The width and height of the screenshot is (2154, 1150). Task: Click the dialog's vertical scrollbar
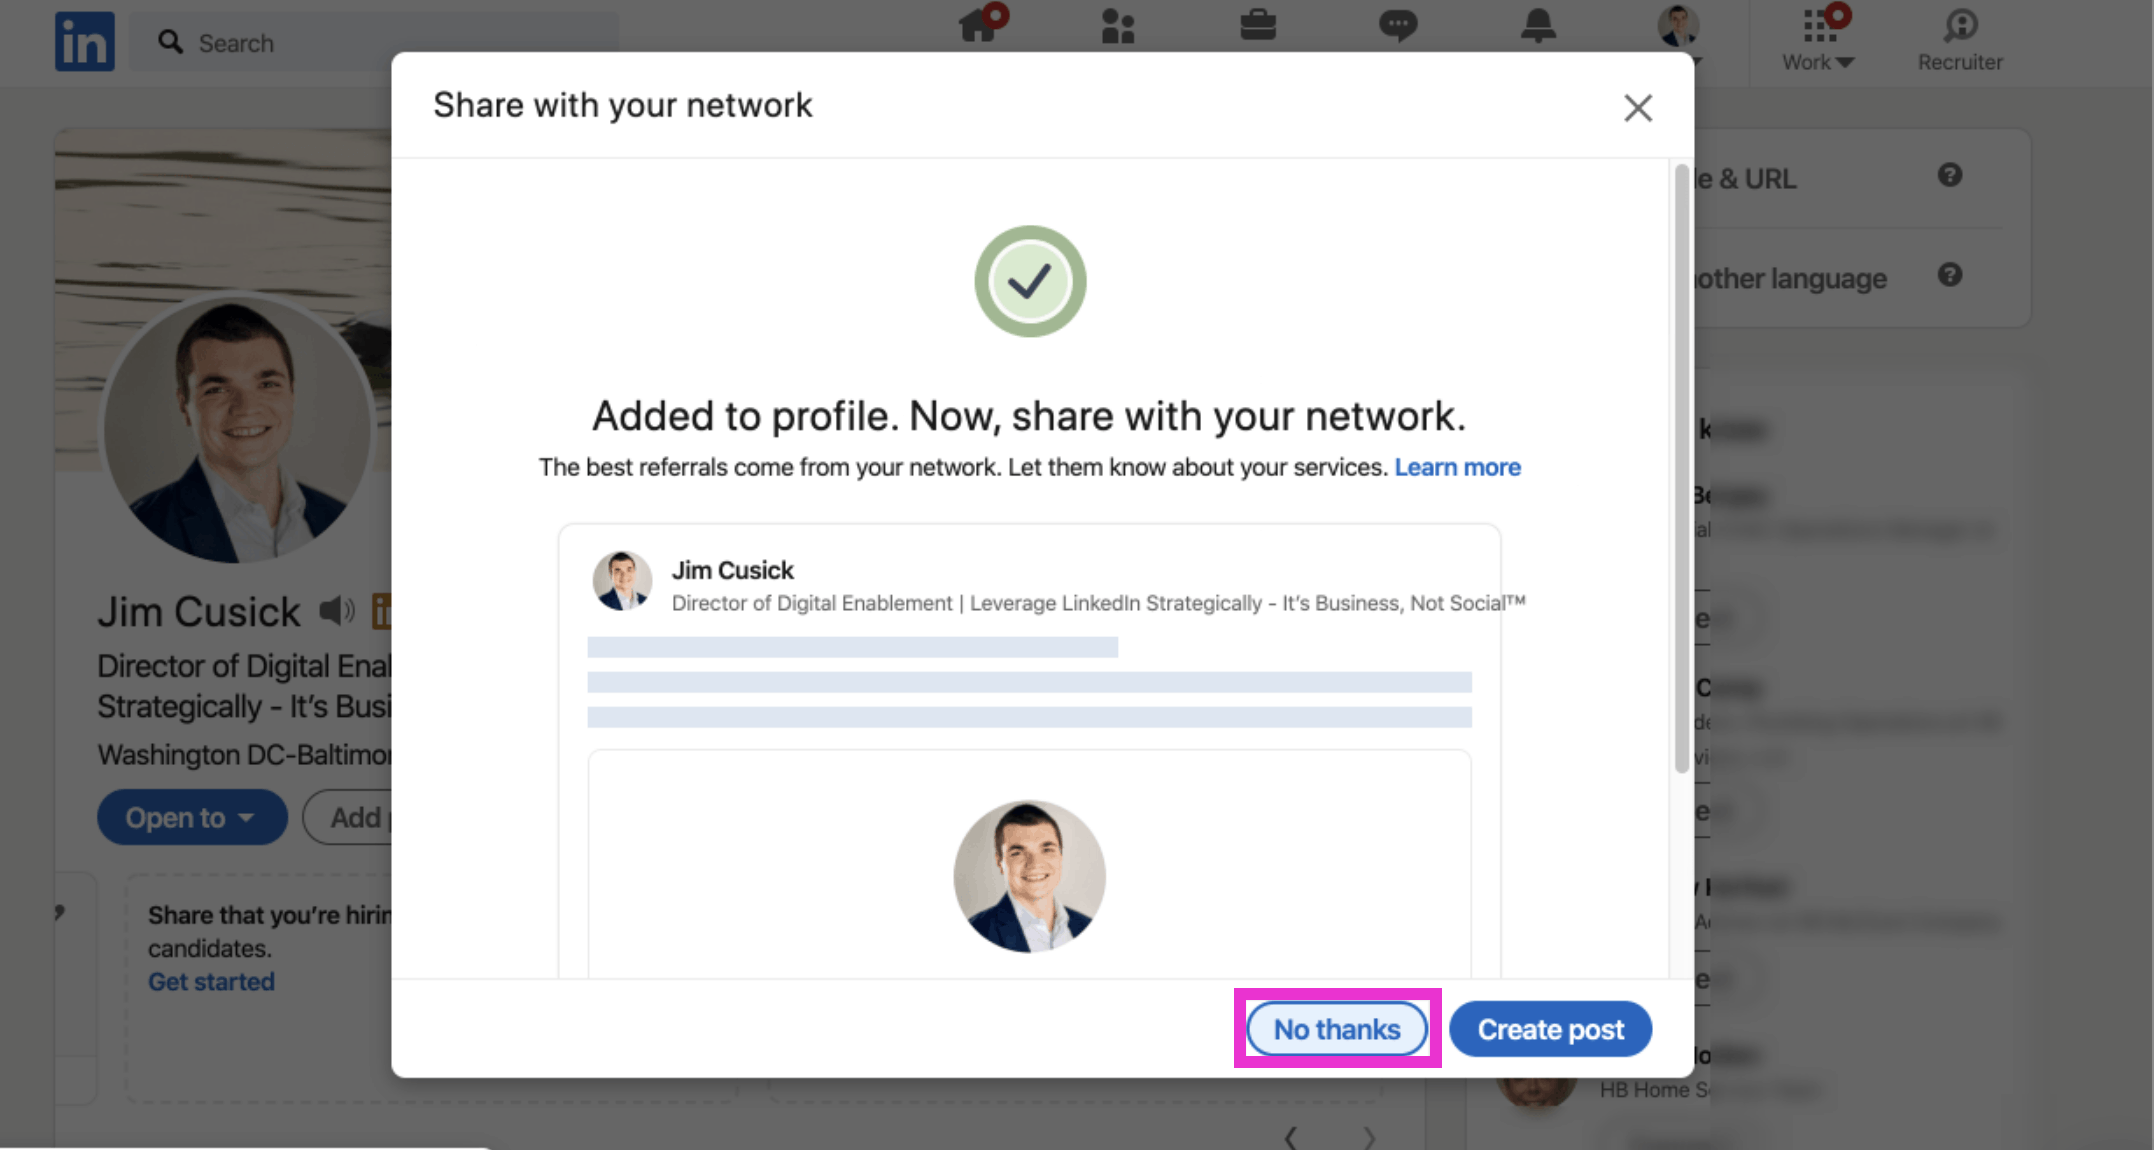coord(1681,468)
